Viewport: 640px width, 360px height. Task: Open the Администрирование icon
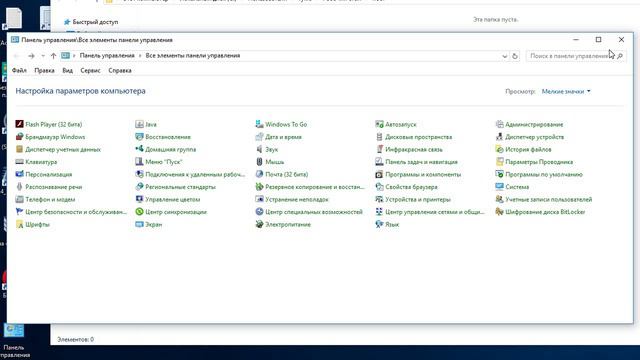click(x=499, y=124)
